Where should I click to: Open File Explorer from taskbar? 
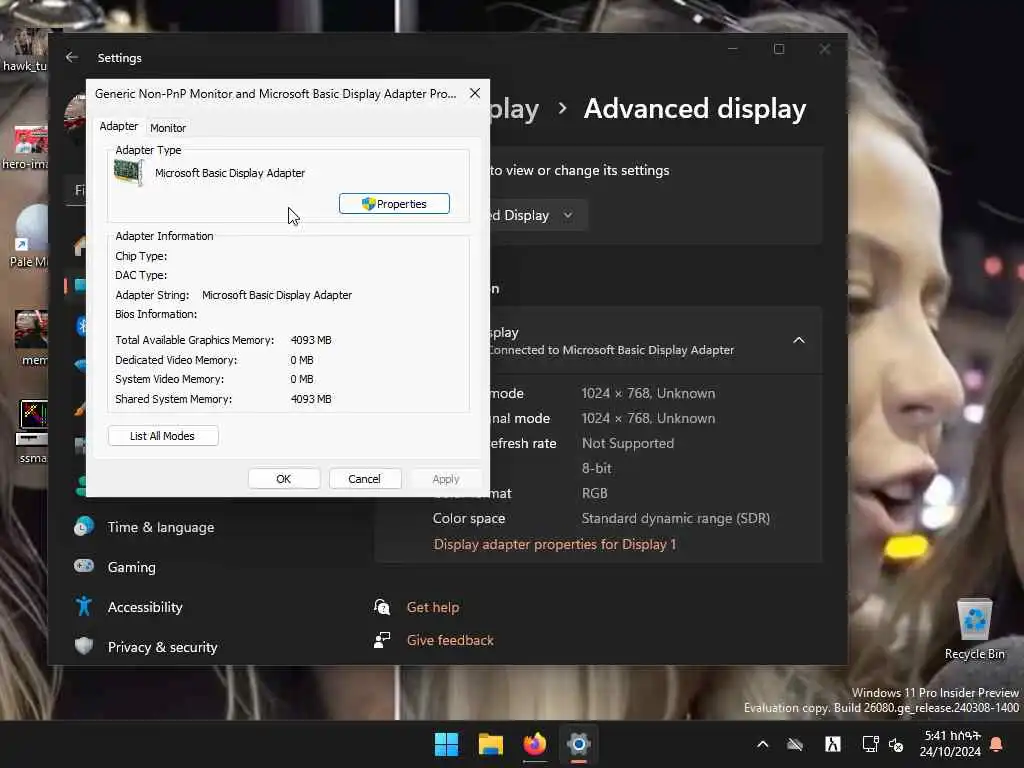(490, 744)
